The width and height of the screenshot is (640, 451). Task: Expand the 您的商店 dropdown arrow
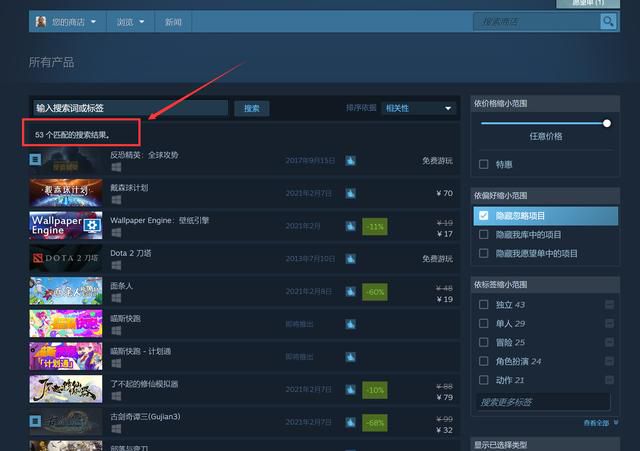(93, 22)
